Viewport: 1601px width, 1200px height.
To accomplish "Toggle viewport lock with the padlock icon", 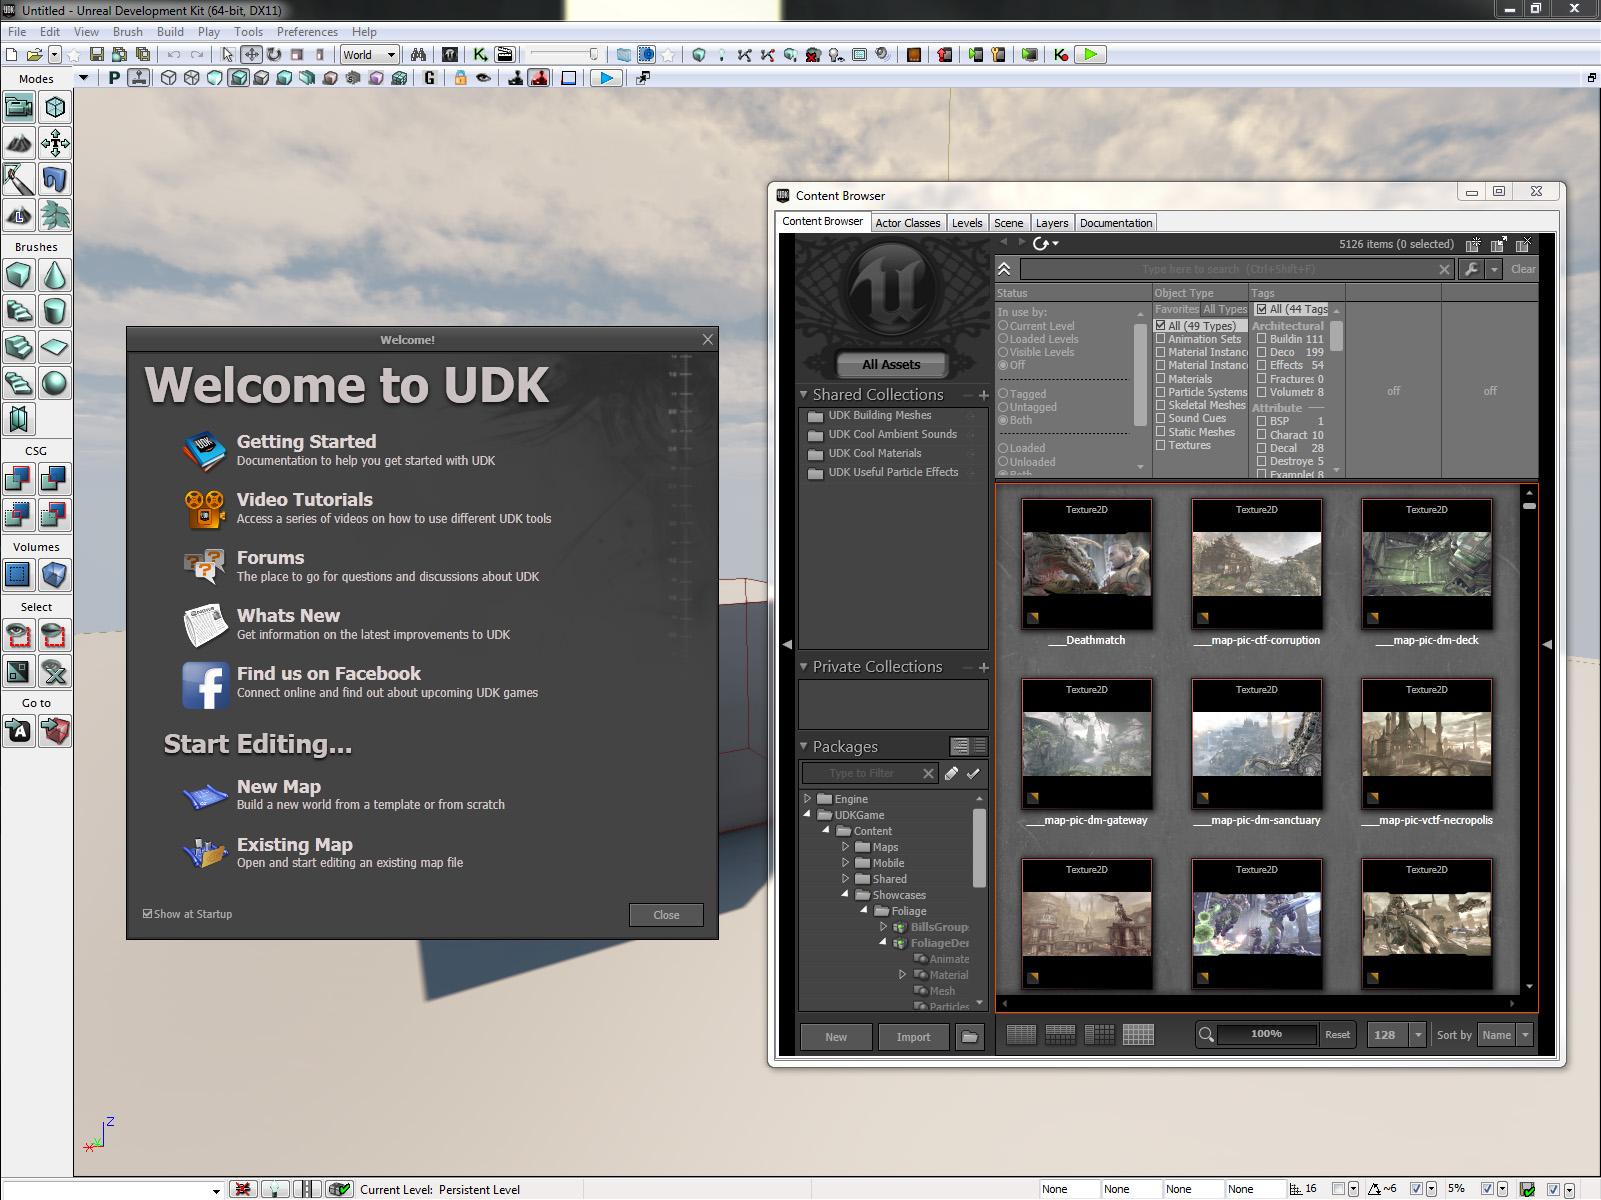I will pos(460,78).
